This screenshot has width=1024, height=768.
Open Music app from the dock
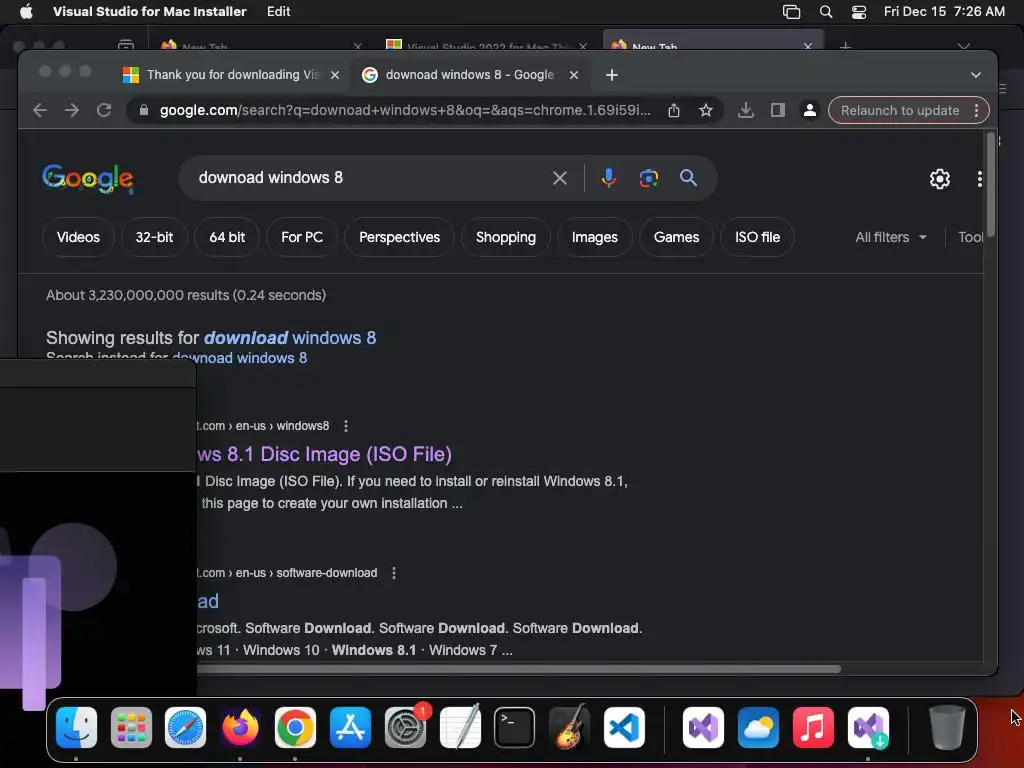[813, 728]
